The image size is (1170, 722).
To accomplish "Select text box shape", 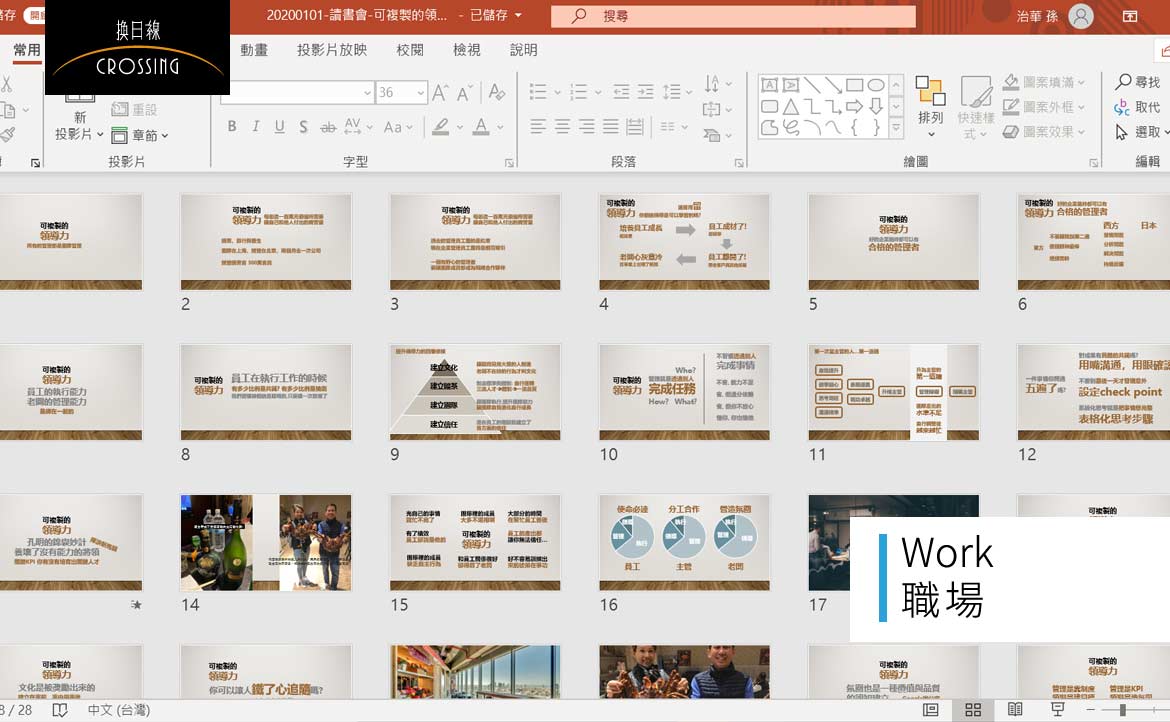I will 769,84.
